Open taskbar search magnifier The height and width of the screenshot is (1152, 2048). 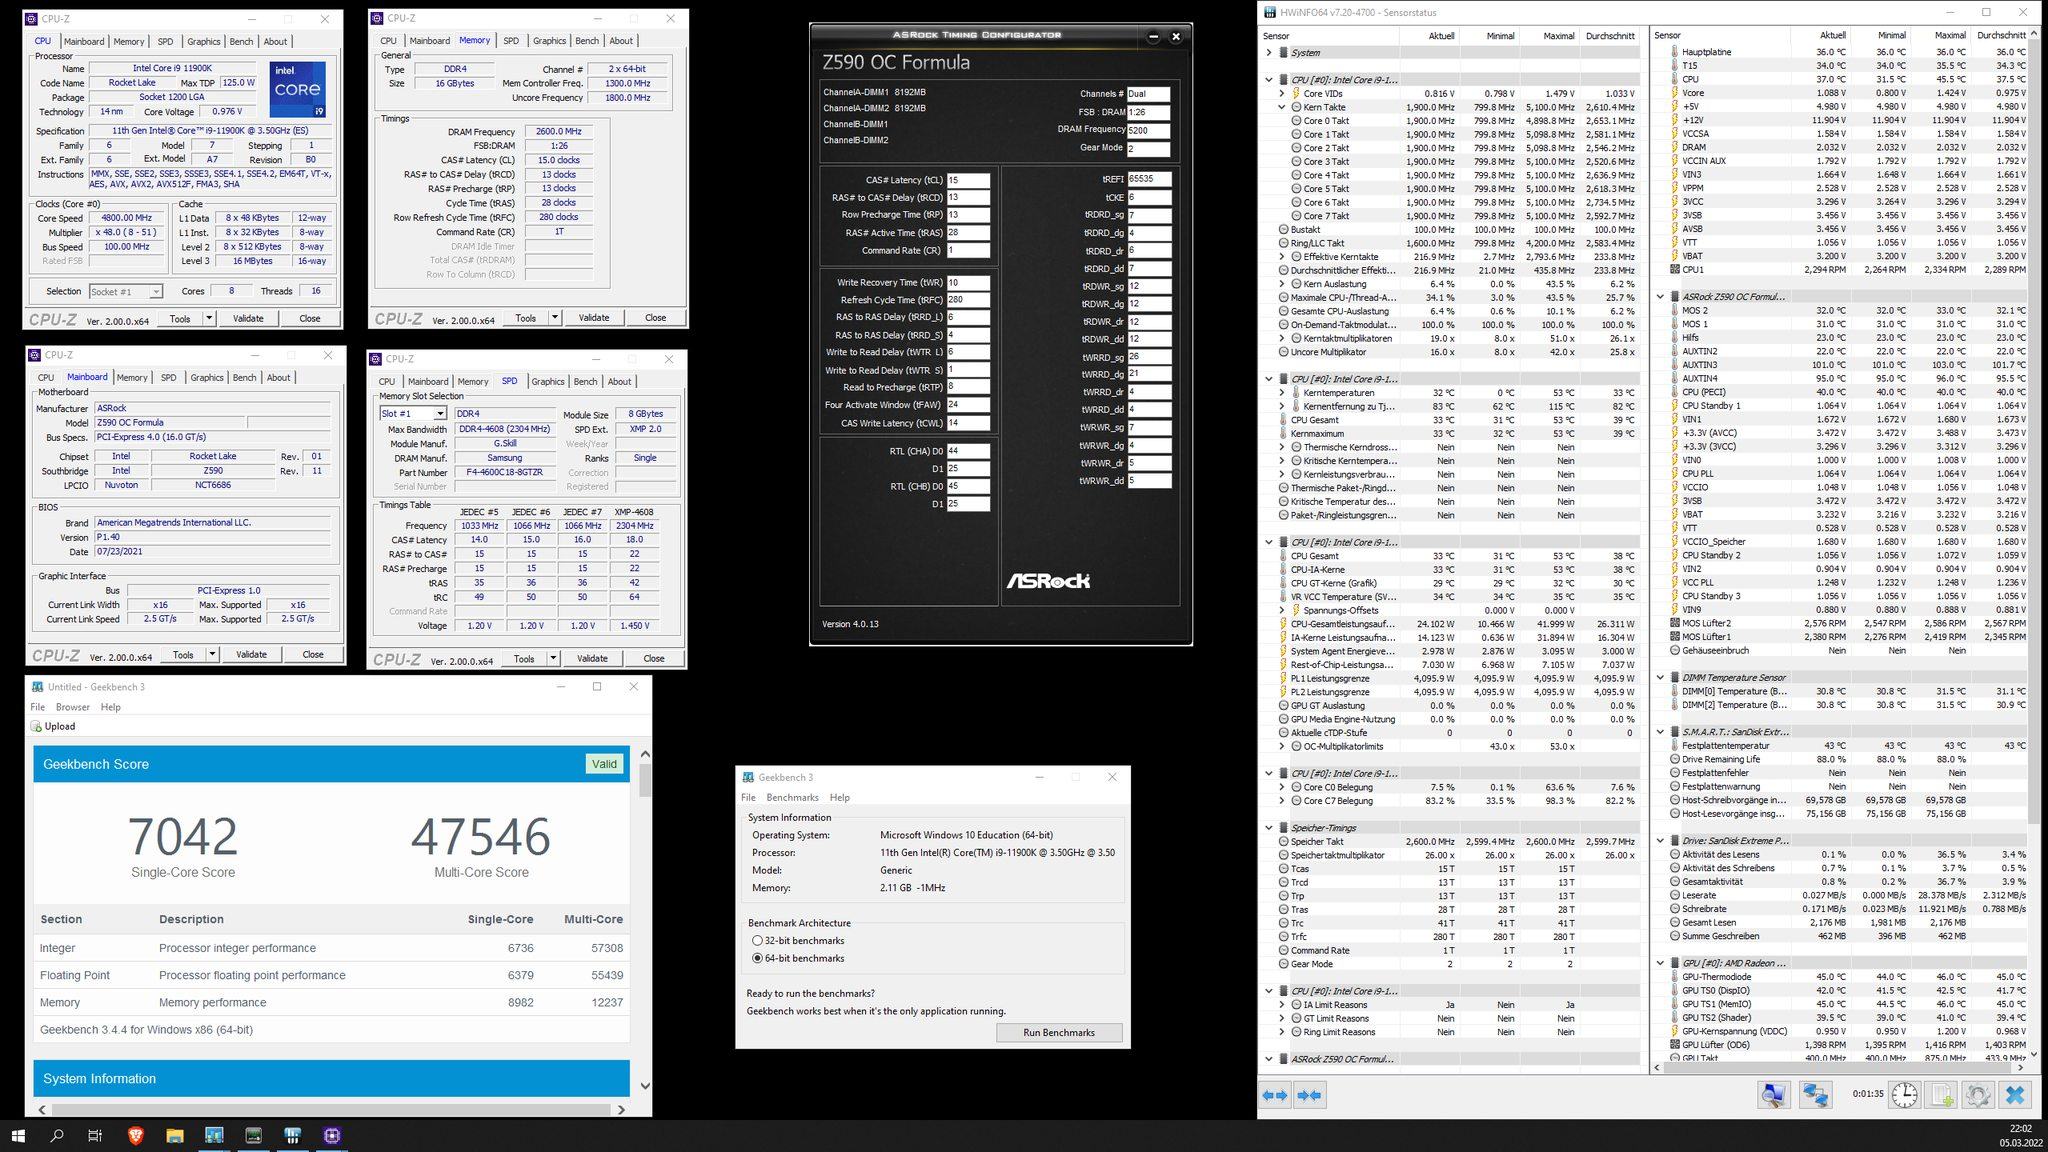57,1135
